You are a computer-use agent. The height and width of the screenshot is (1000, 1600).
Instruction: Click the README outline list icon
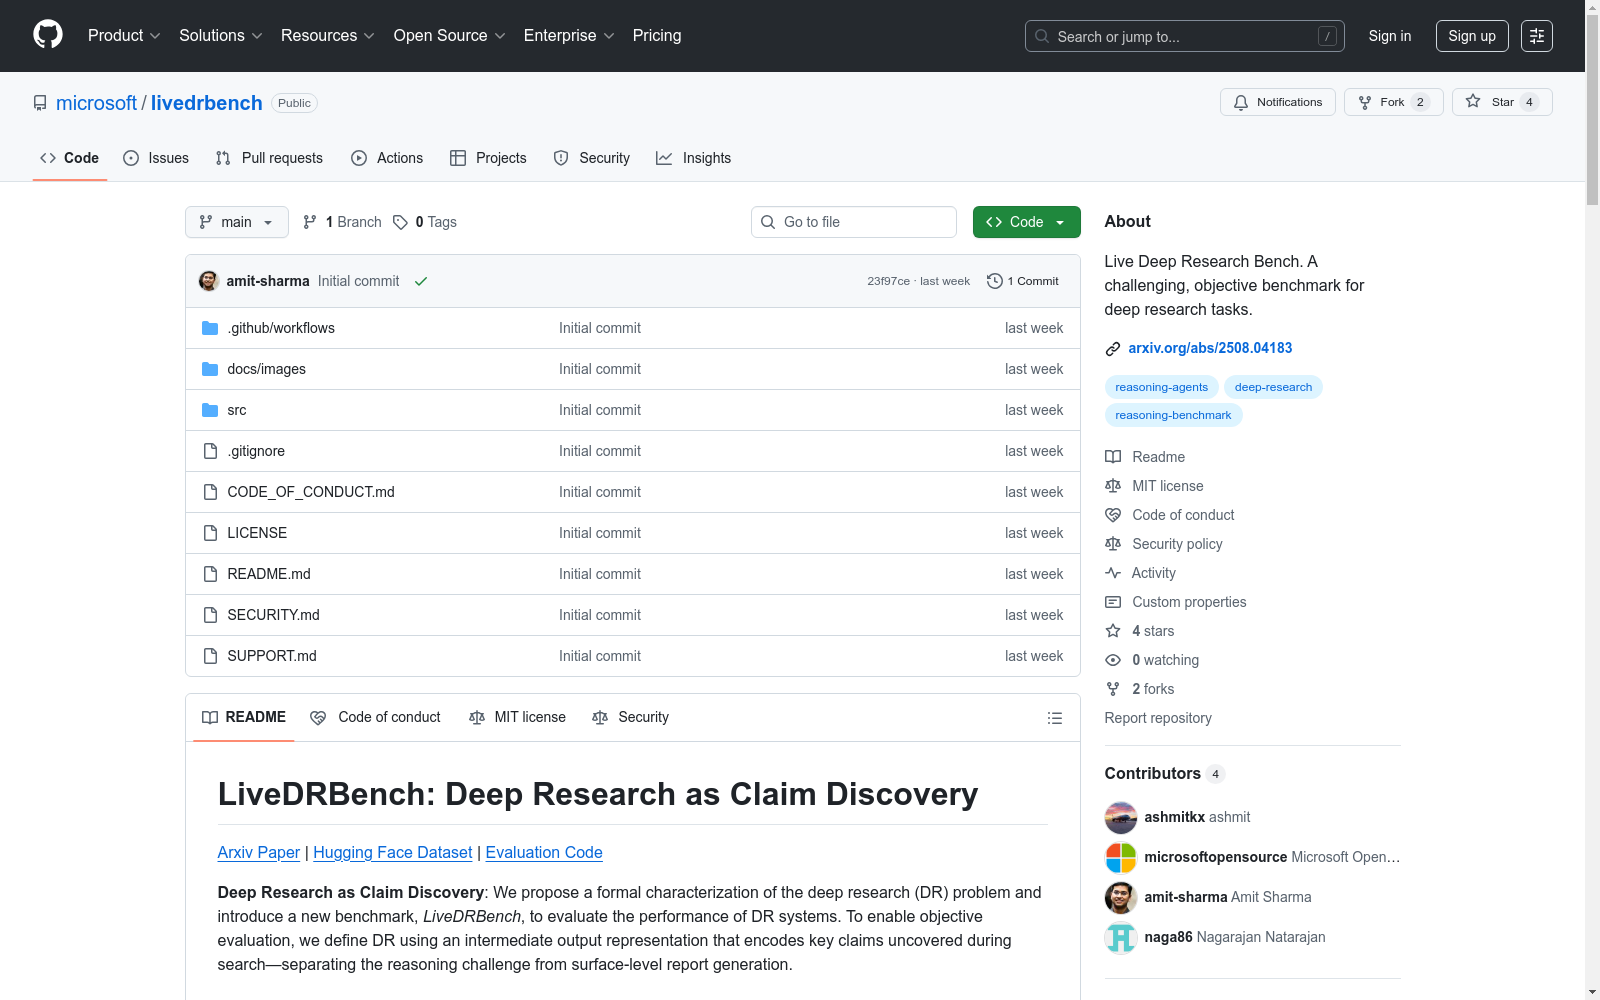pyautogui.click(x=1055, y=718)
